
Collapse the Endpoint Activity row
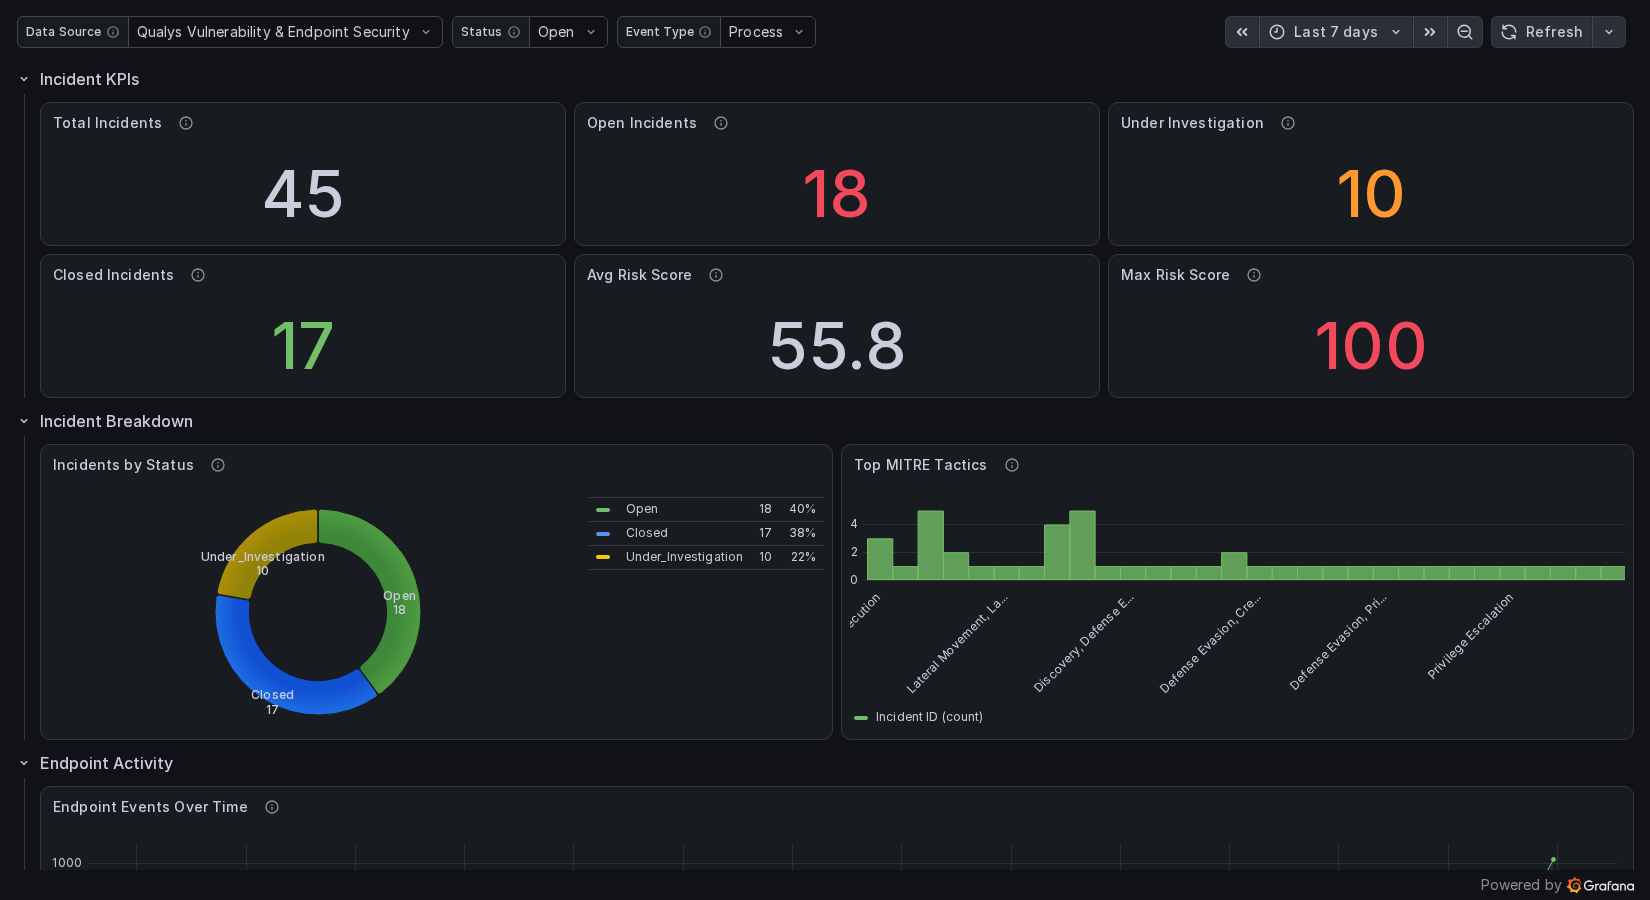click(24, 763)
